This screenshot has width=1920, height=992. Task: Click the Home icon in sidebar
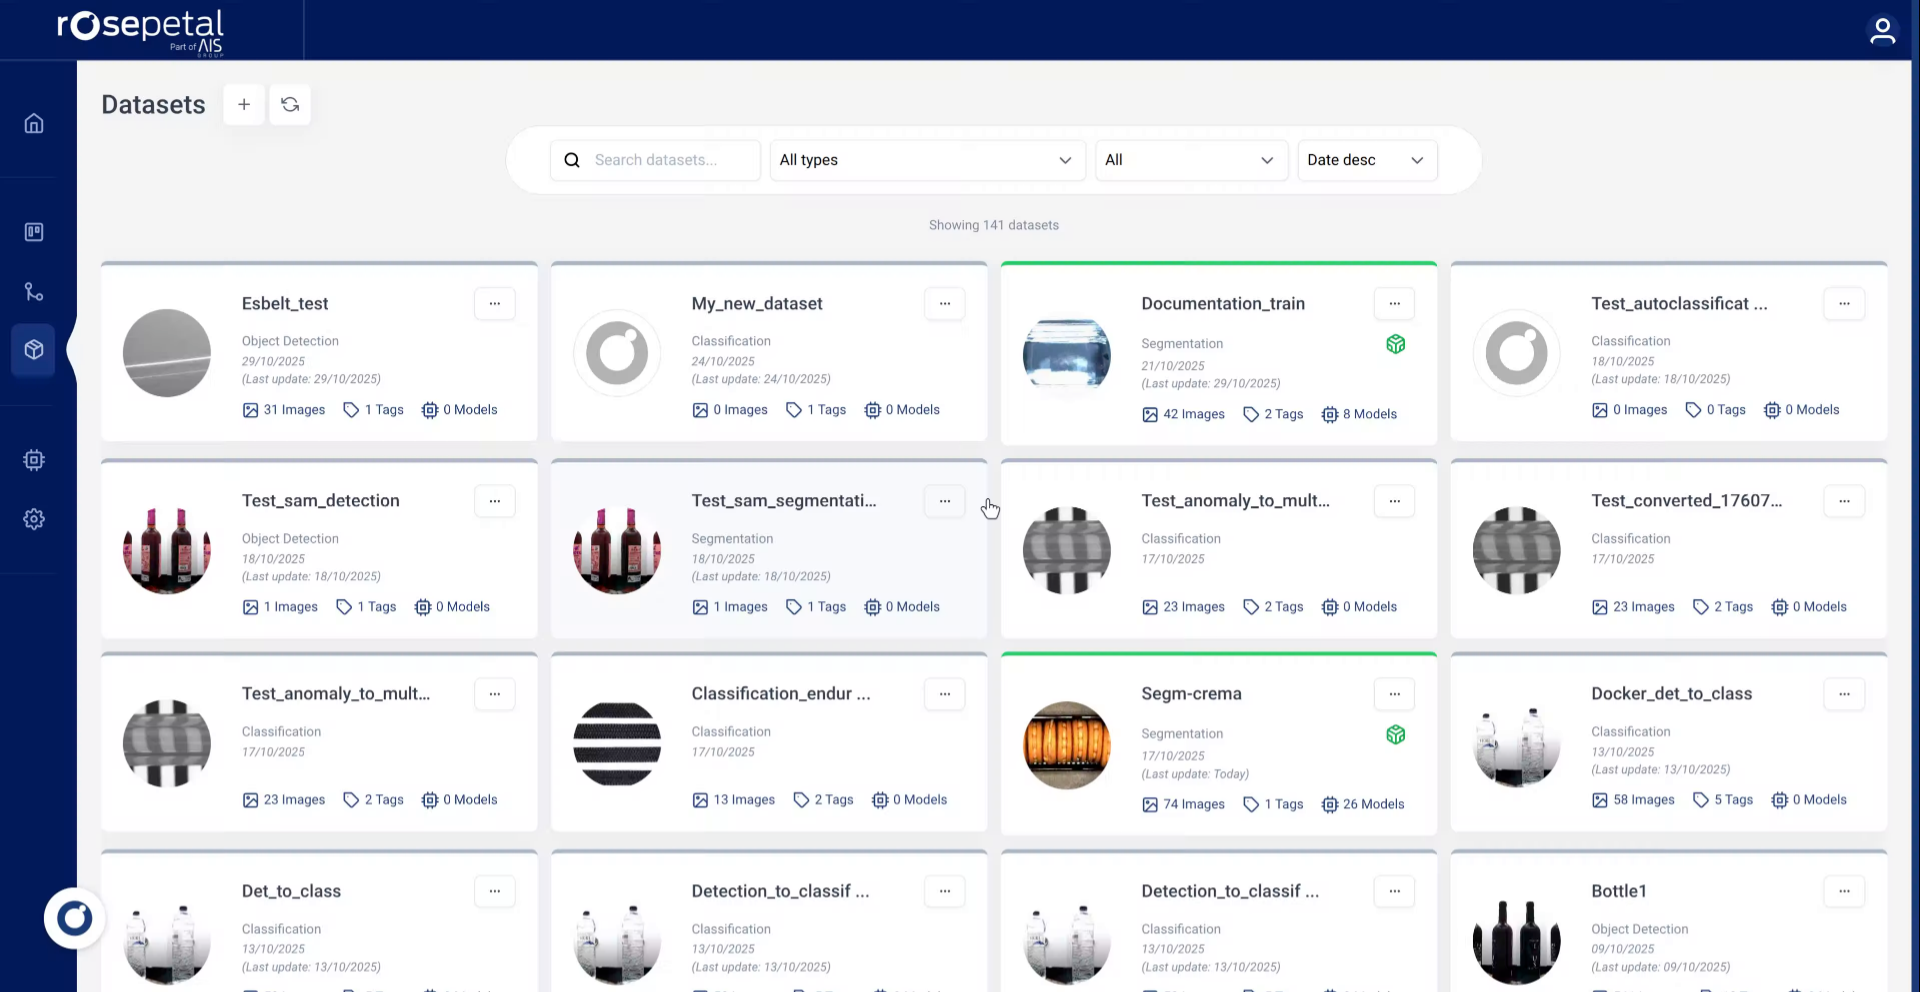coord(34,124)
